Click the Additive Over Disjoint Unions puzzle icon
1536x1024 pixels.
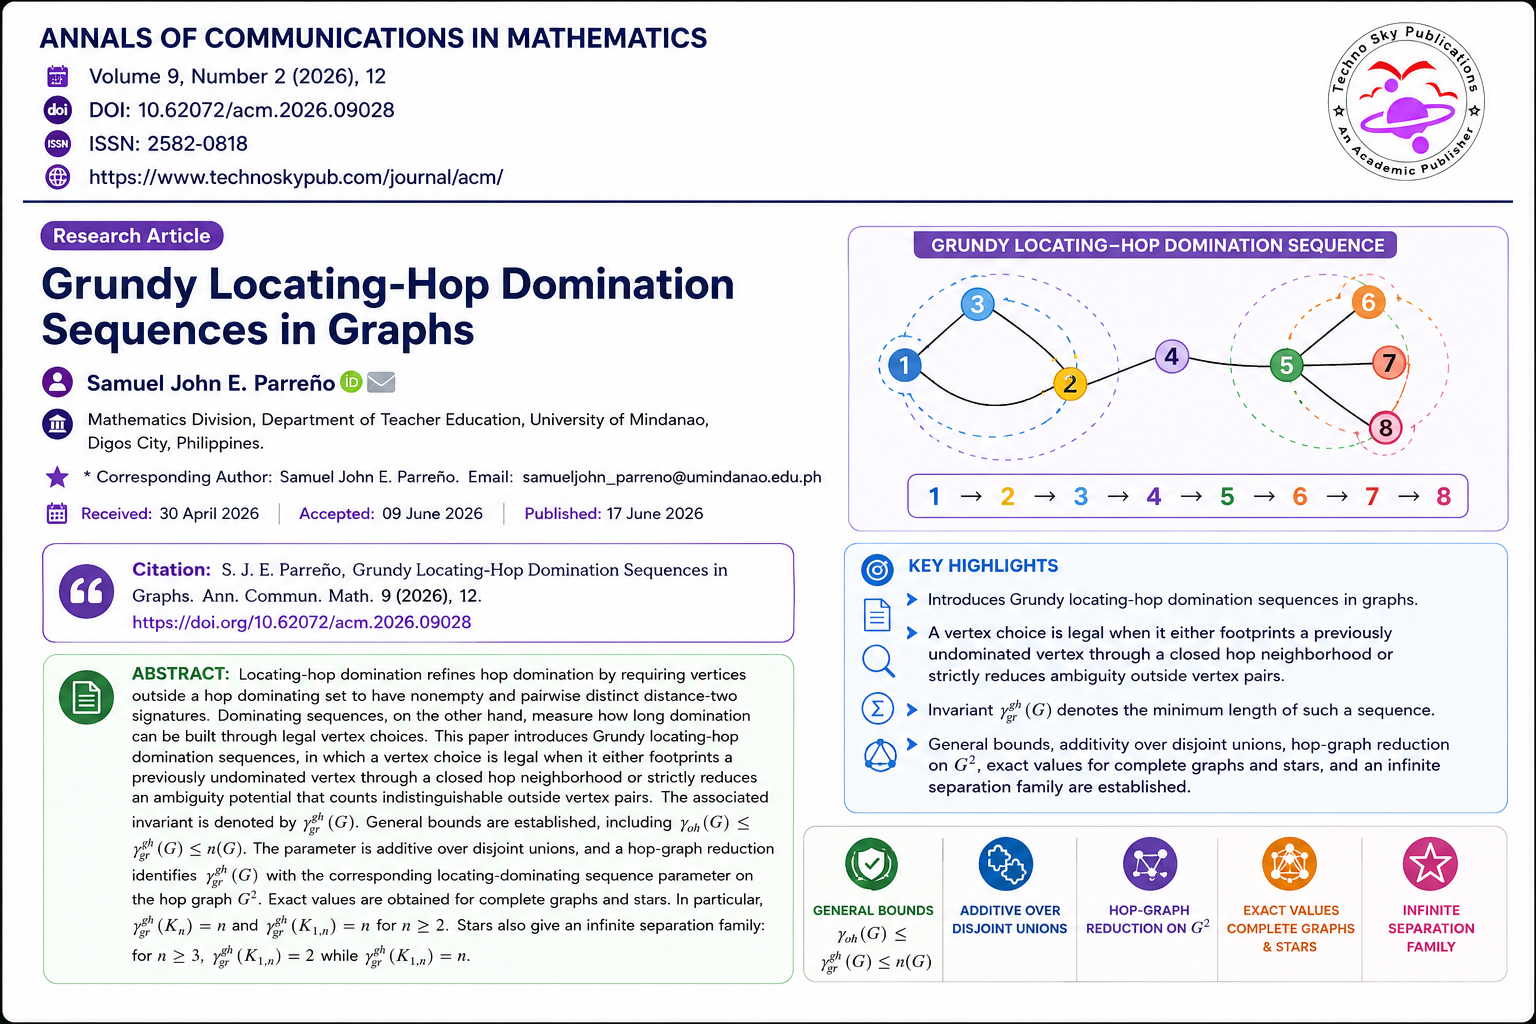[x=1006, y=863]
